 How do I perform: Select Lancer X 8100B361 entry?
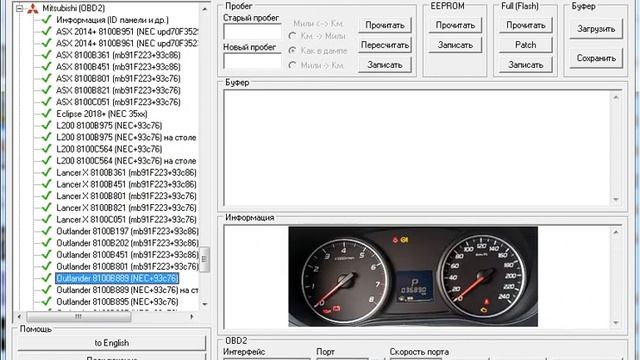[x=127, y=173]
